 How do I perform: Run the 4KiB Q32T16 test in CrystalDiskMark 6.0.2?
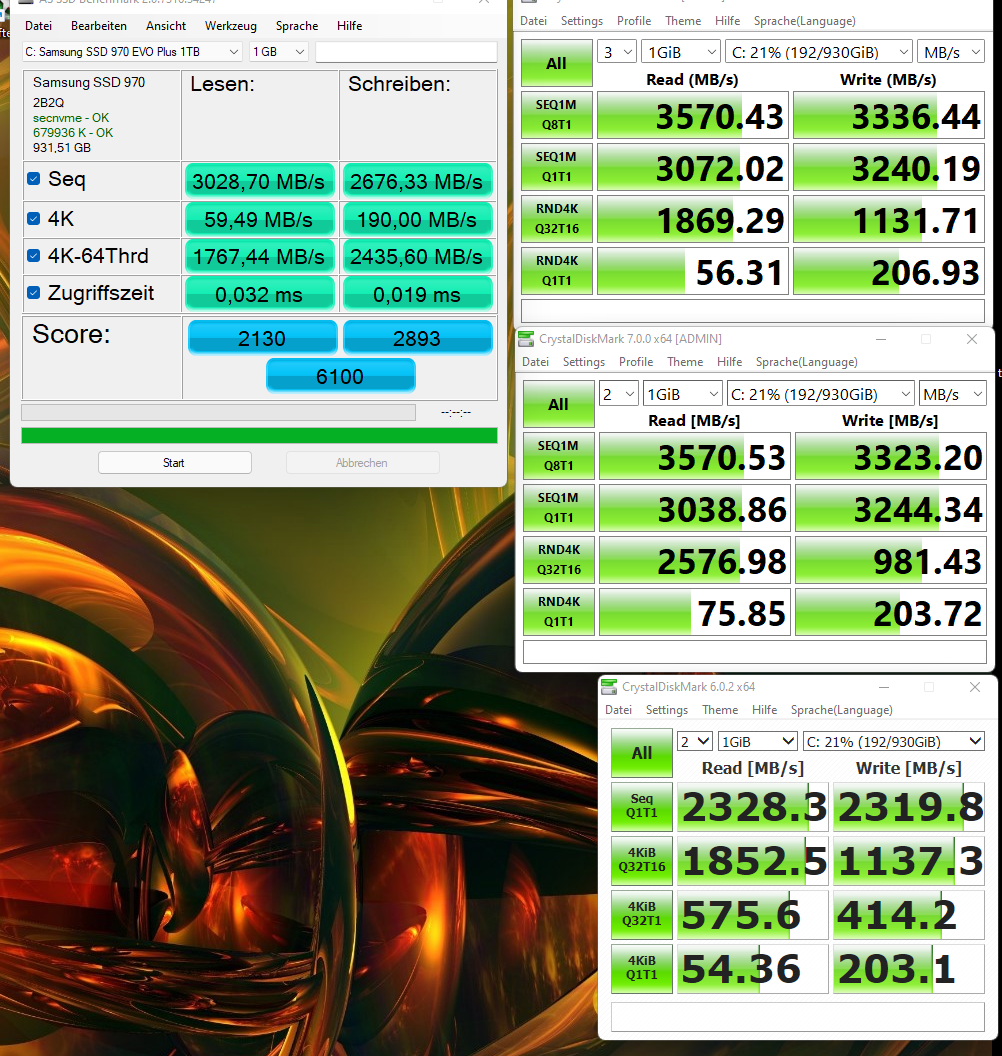coord(642,860)
